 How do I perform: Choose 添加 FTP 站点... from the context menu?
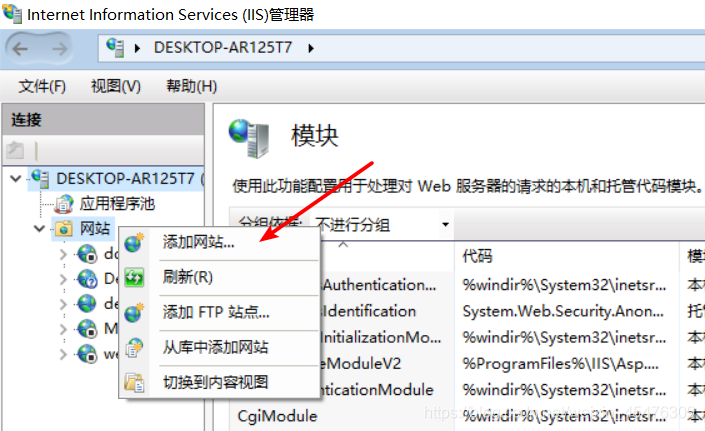tap(219, 312)
